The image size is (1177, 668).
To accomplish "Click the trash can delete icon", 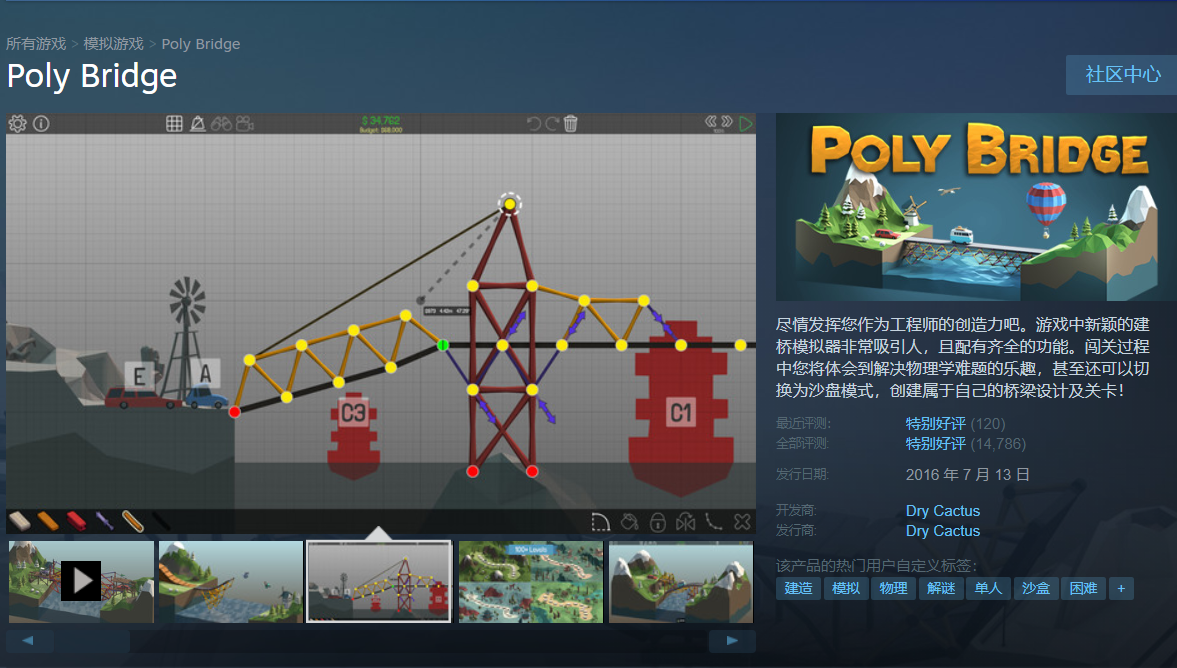I will click(570, 124).
